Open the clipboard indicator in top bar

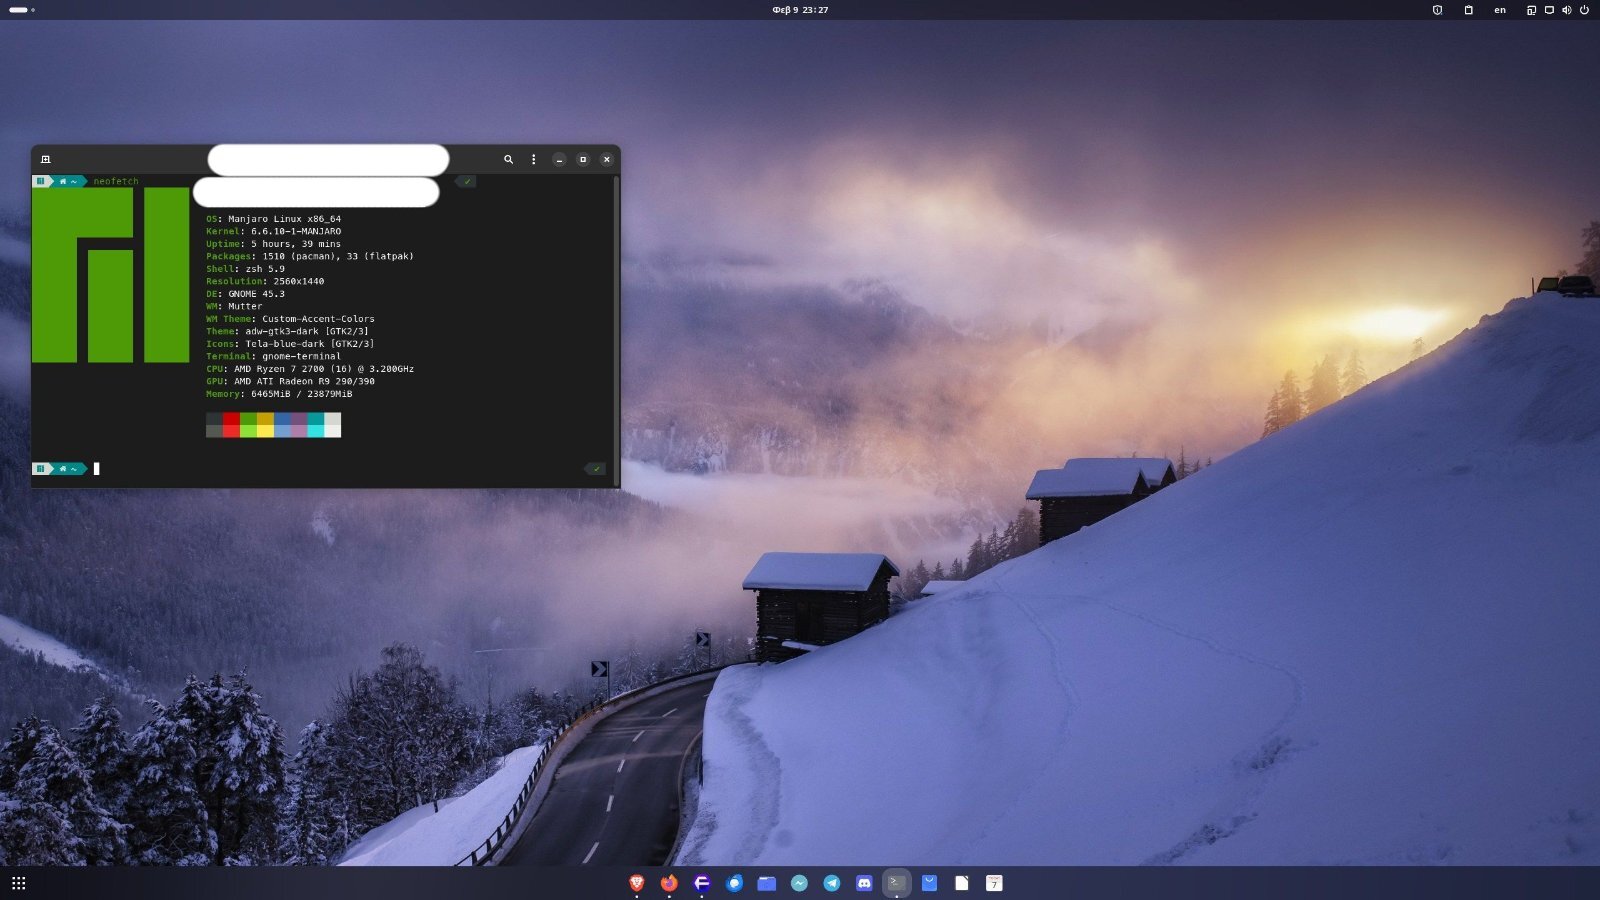(1468, 10)
